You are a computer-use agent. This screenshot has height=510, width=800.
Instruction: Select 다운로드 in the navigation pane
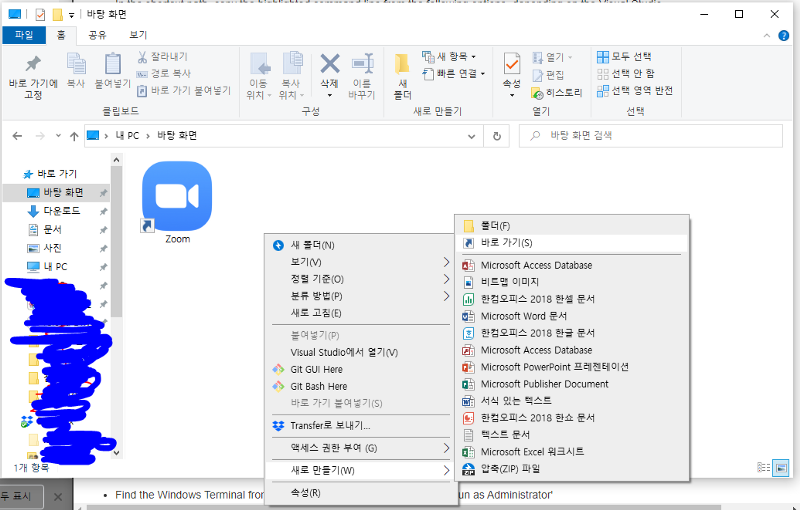pyautogui.click(x=56, y=211)
